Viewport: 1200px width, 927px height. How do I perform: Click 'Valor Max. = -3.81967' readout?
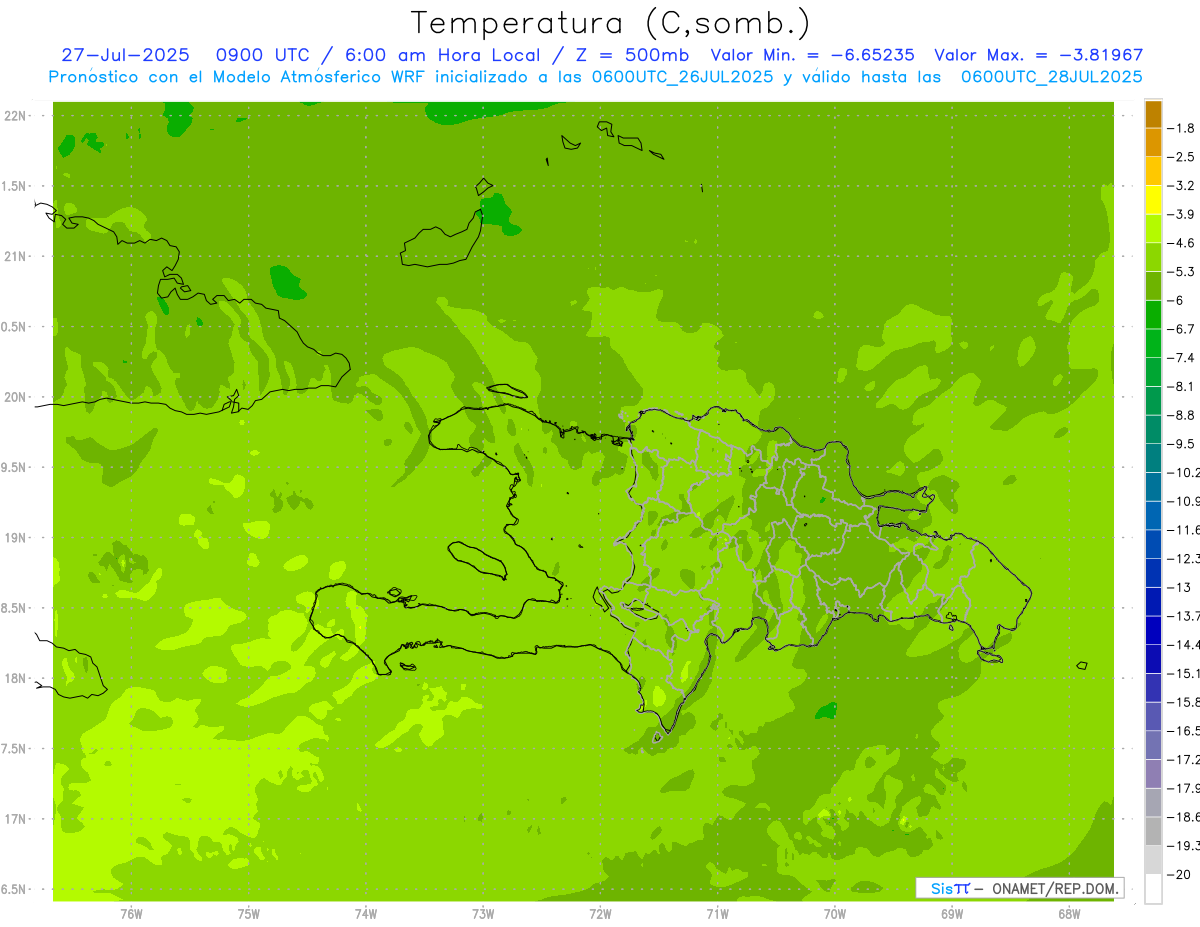click(1038, 56)
